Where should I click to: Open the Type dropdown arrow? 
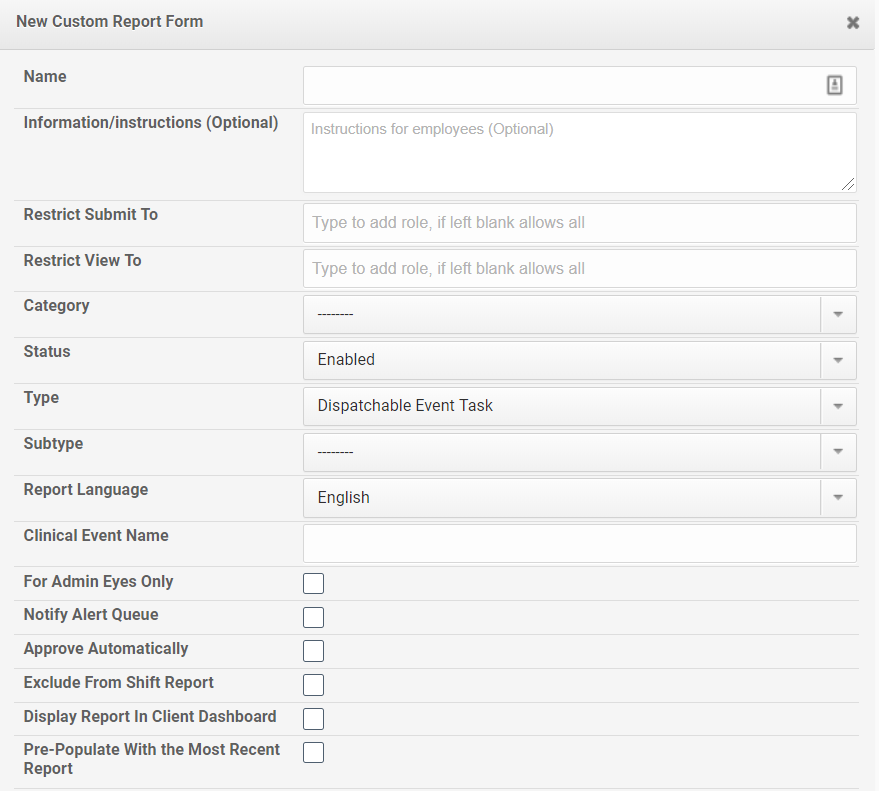837,407
